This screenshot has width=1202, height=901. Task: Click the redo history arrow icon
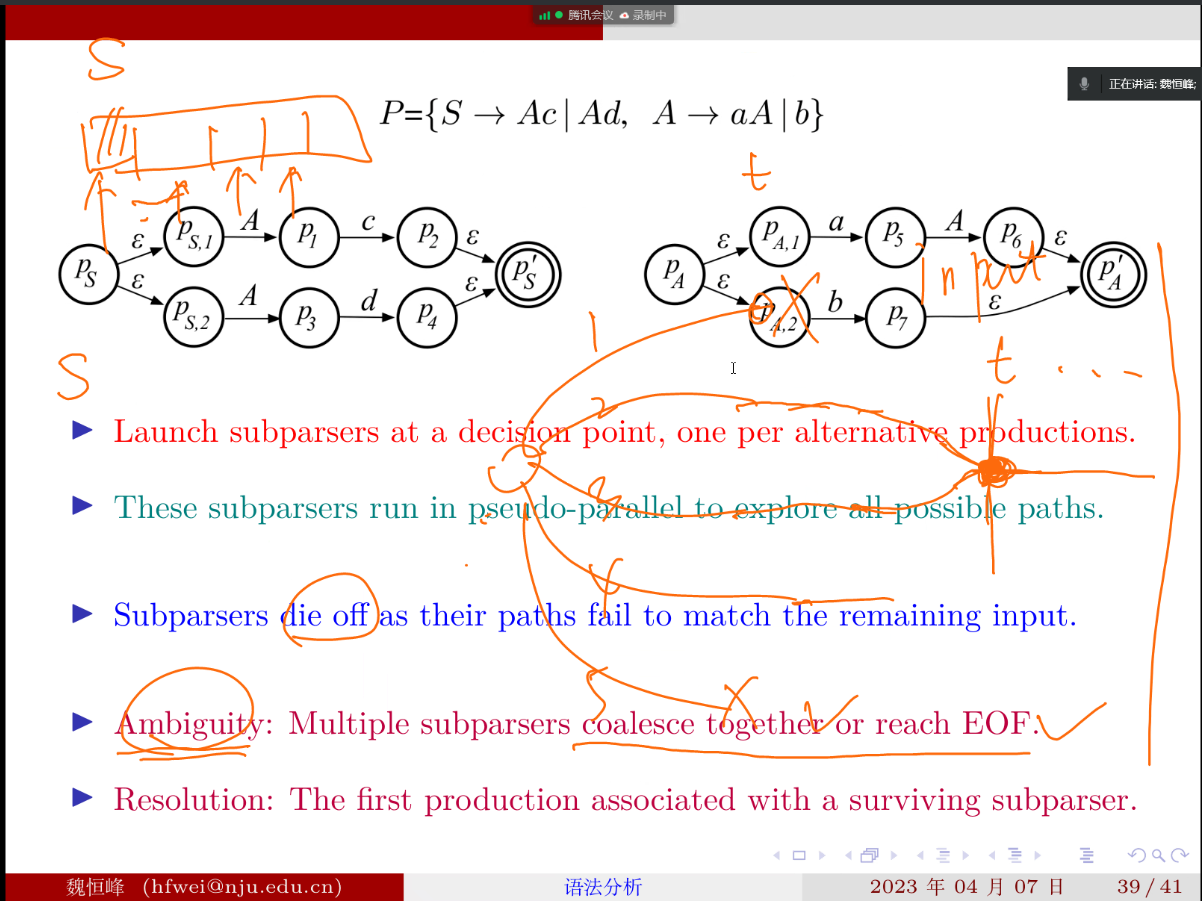coord(1178,855)
